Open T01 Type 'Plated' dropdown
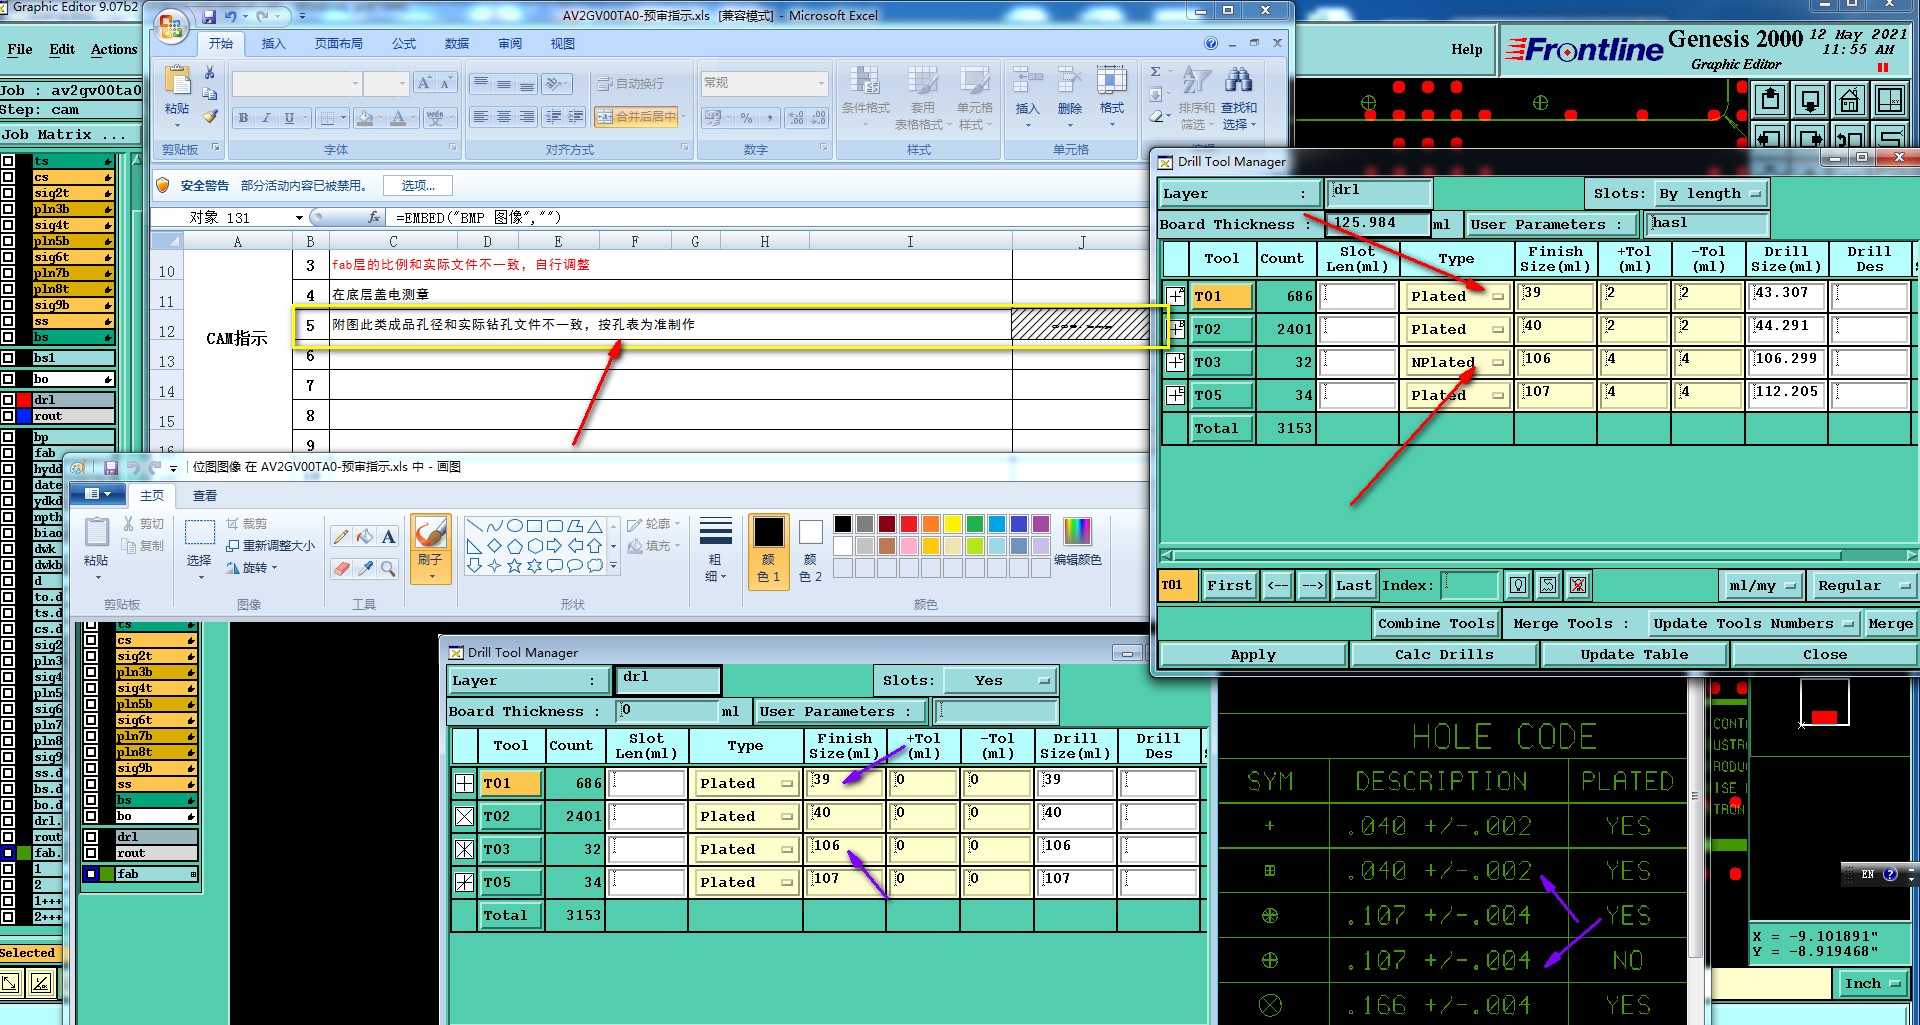Viewport: 1920px width, 1025px height. (1457, 296)
